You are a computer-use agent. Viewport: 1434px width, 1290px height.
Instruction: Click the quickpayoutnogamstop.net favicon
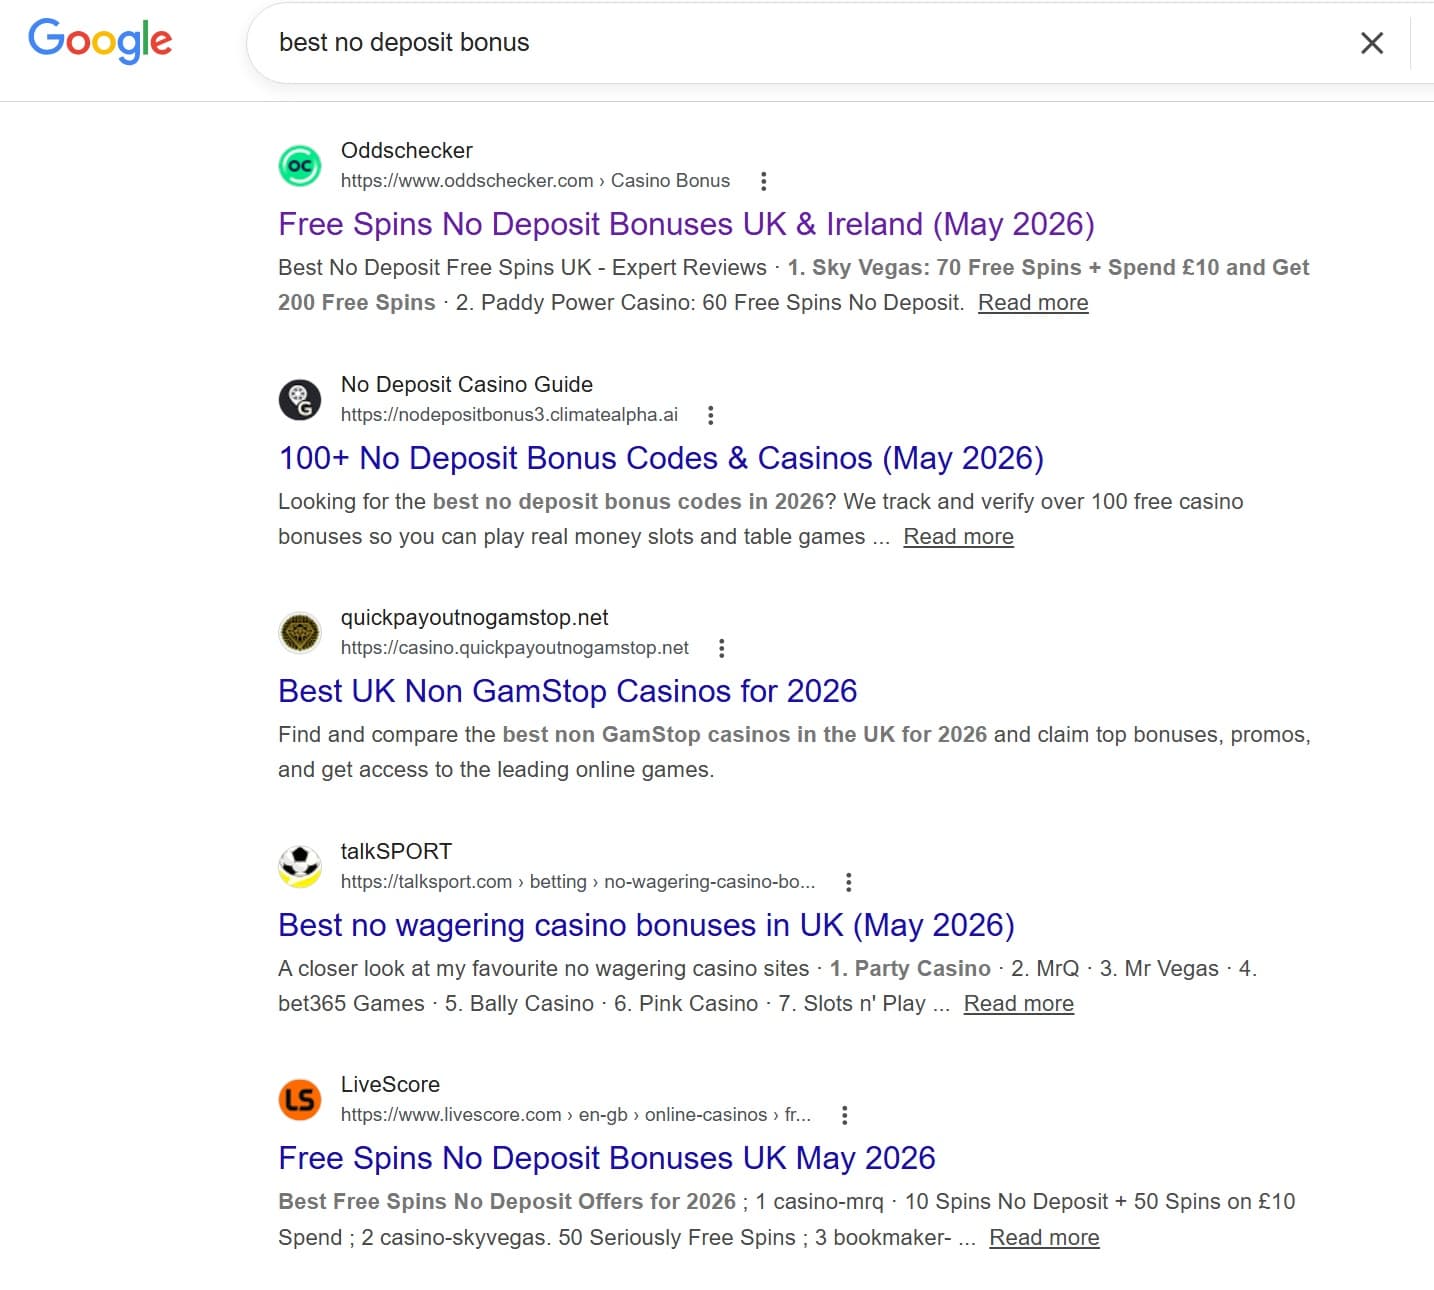300,633
